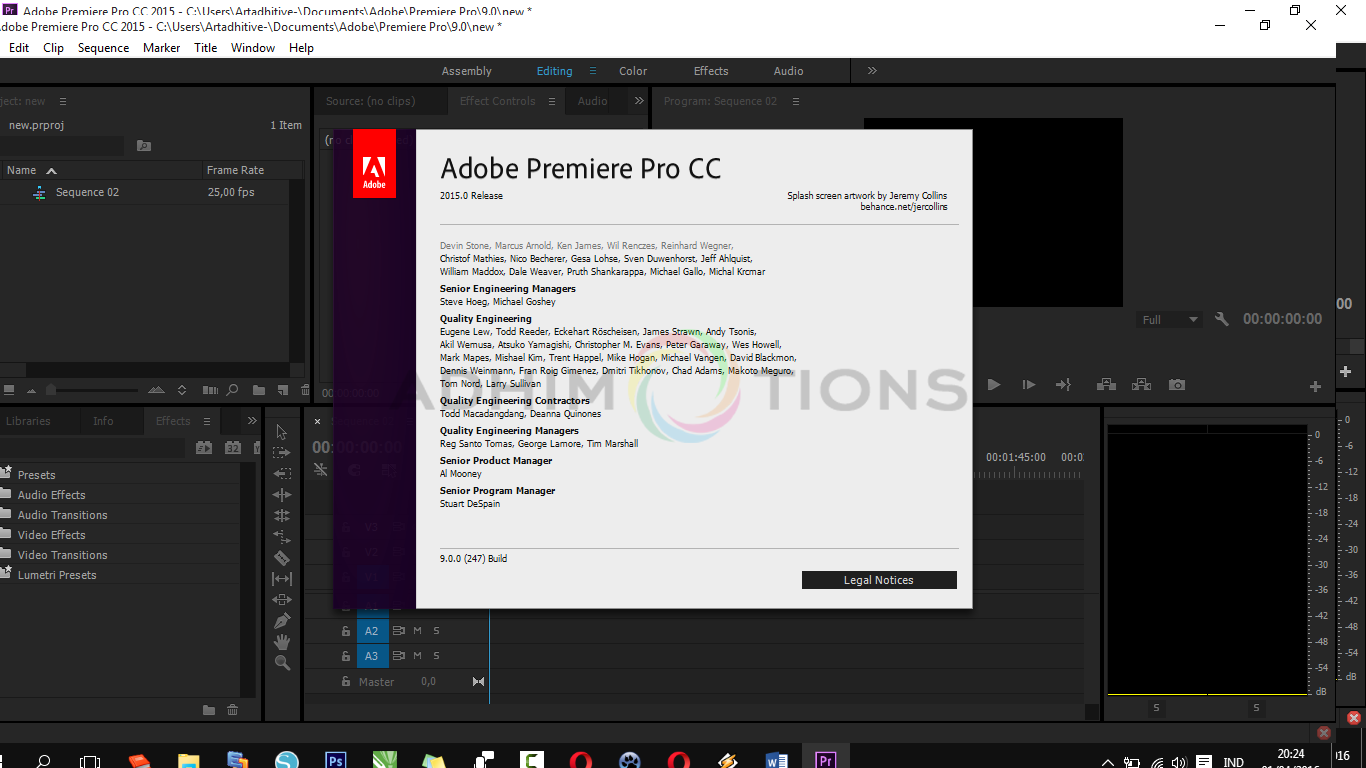Open the Sequence menu

(x=104, y=48)
